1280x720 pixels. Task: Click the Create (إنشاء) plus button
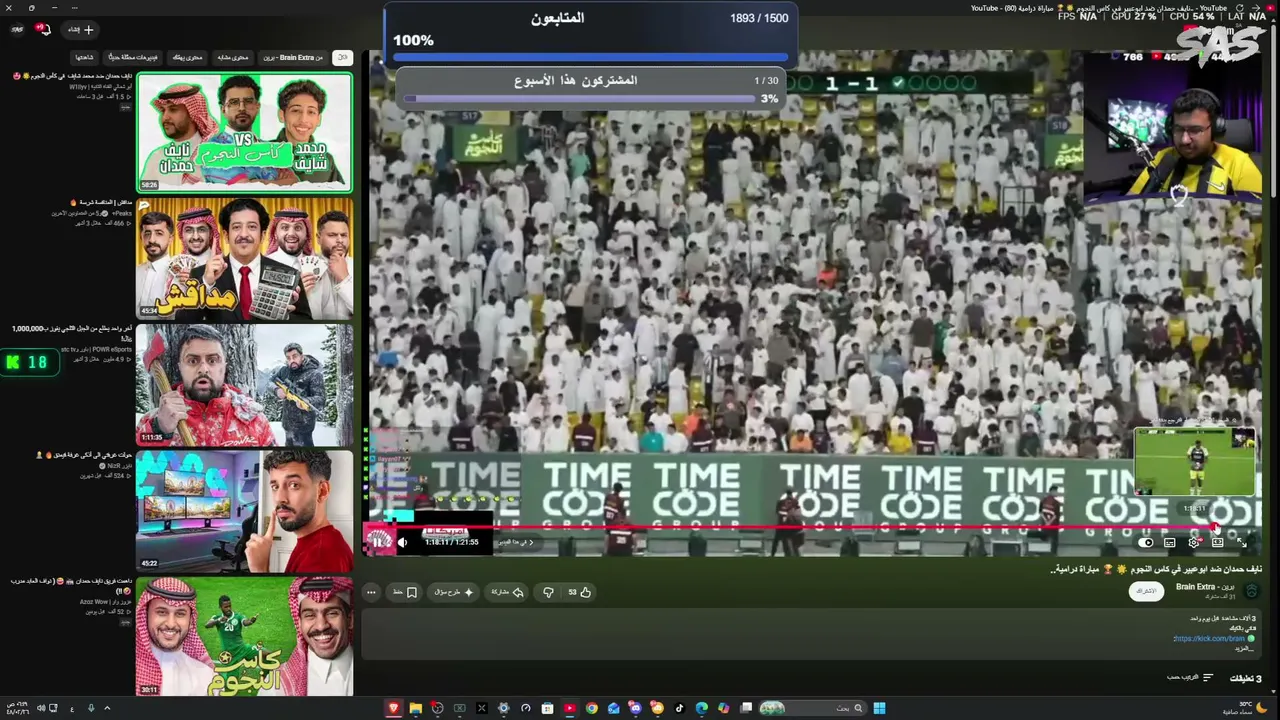click(x=81, y=30)
